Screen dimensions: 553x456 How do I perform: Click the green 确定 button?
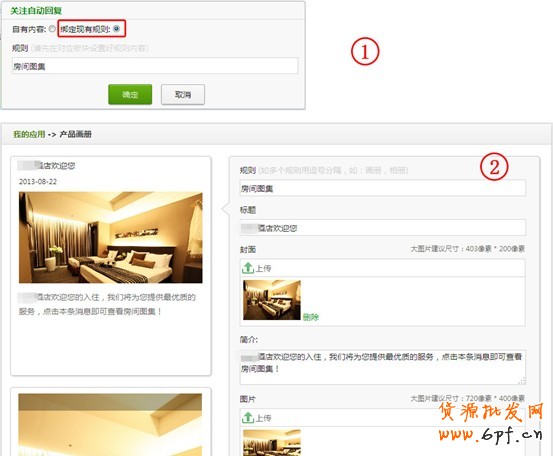pos(130,94)
